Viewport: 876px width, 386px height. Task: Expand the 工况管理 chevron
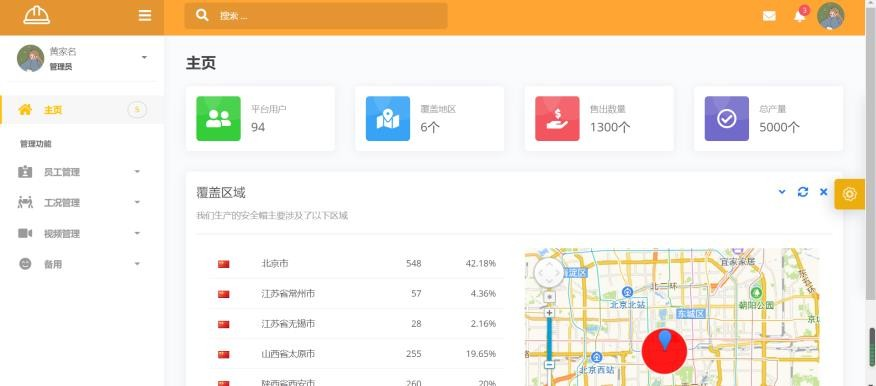[x=137, y=202]
